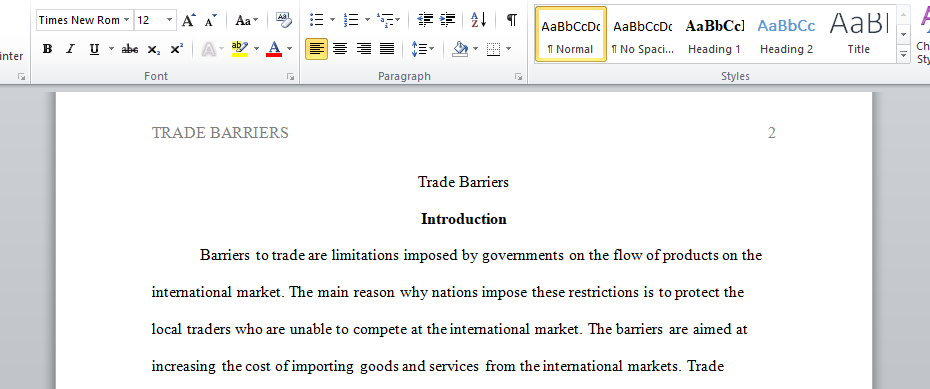Toggle Strikethrough formatting
930x389 pixels.
pos(129,49)
